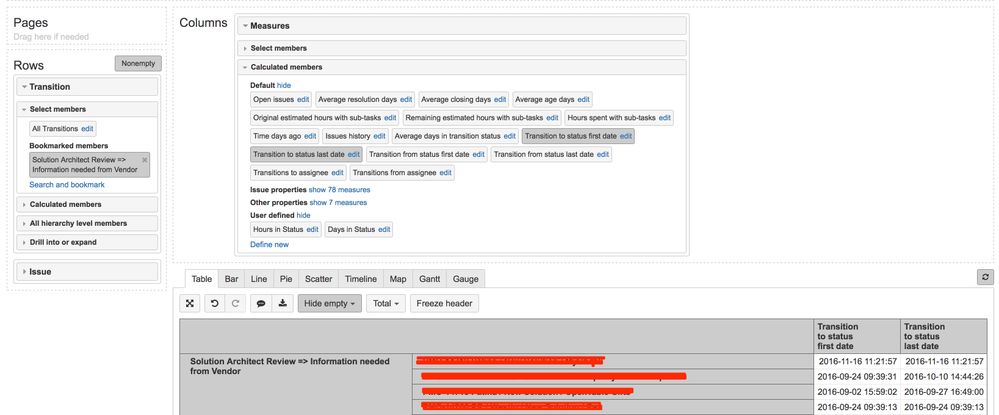Switch to the Bar chart tab

pos(232,279)
